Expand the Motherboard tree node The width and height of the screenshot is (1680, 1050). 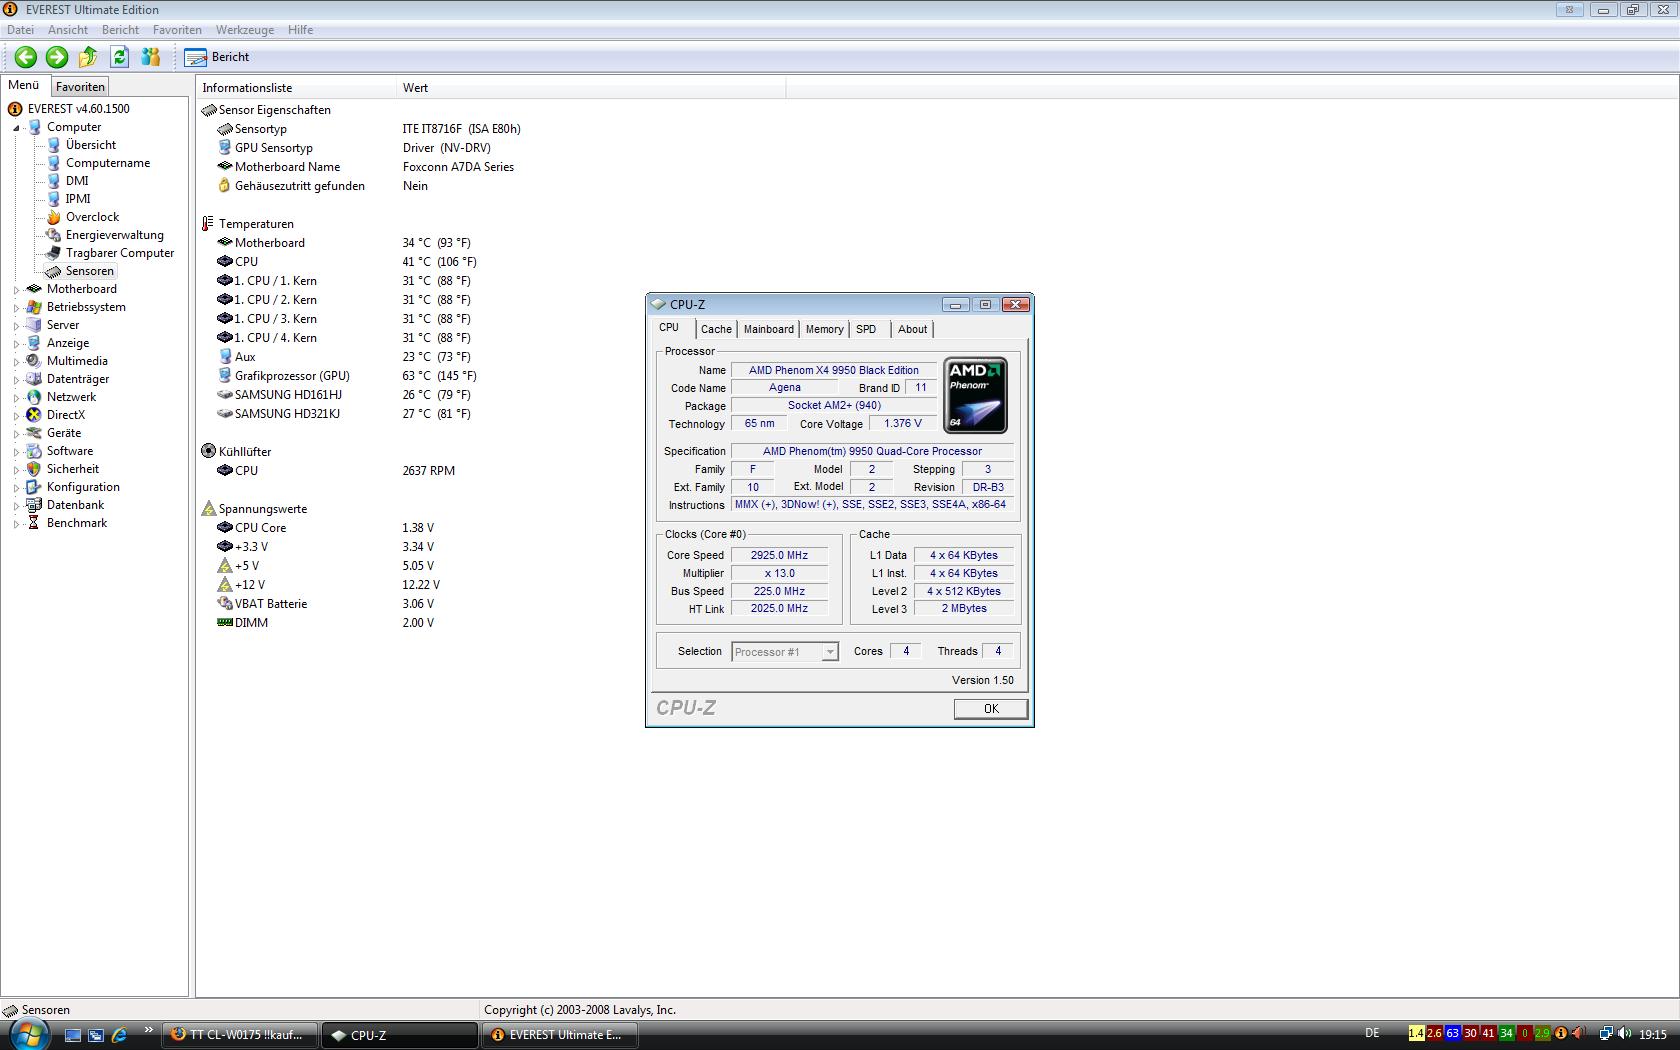coord(16,290)
